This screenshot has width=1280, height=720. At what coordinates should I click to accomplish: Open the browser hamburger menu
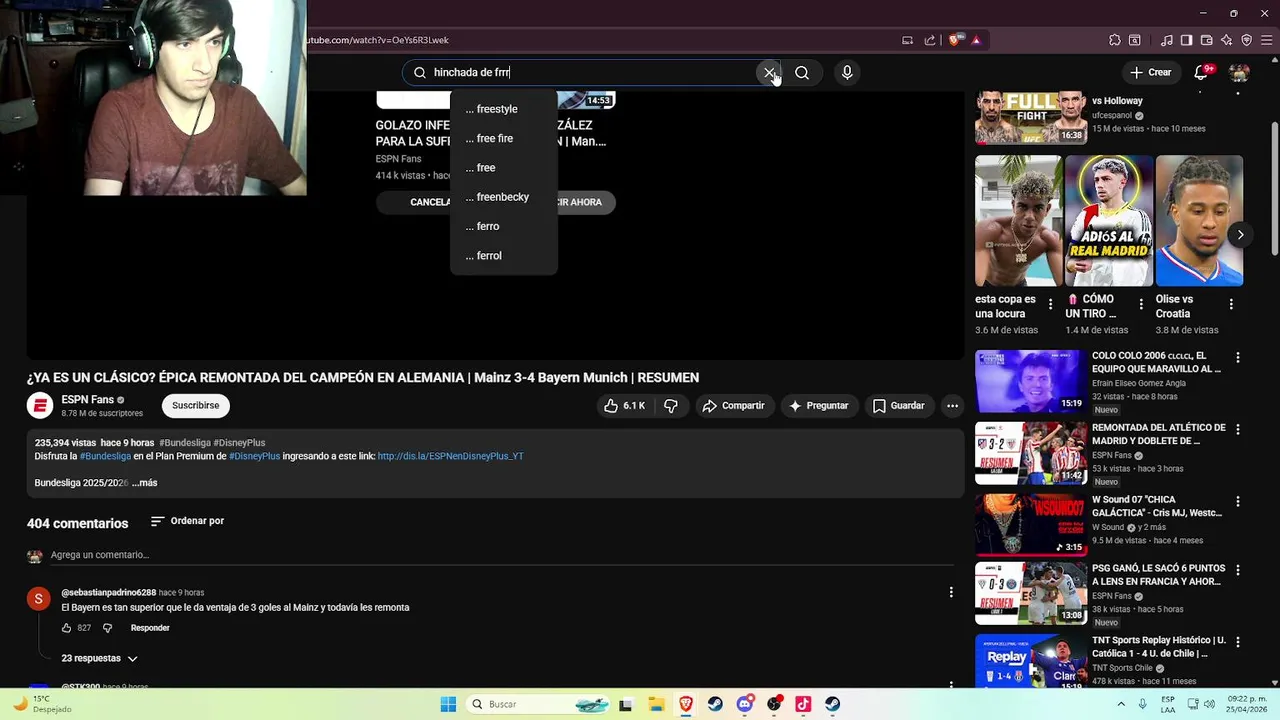(x=1265, y=40)
